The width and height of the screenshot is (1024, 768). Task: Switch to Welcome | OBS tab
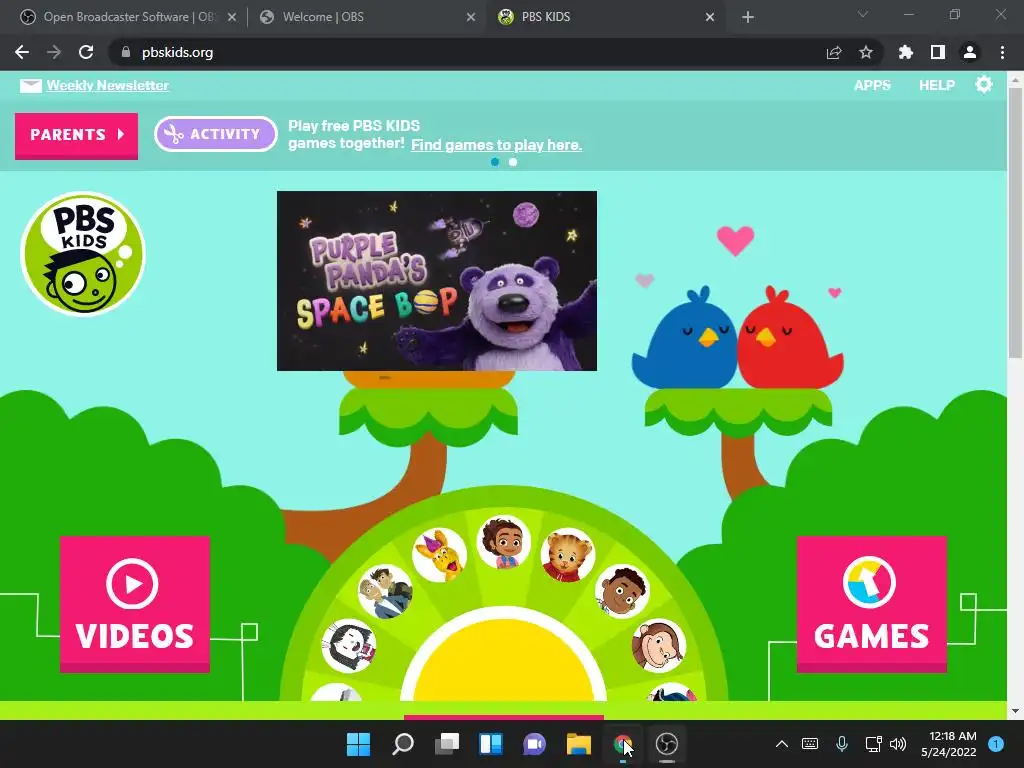point(366,17)
